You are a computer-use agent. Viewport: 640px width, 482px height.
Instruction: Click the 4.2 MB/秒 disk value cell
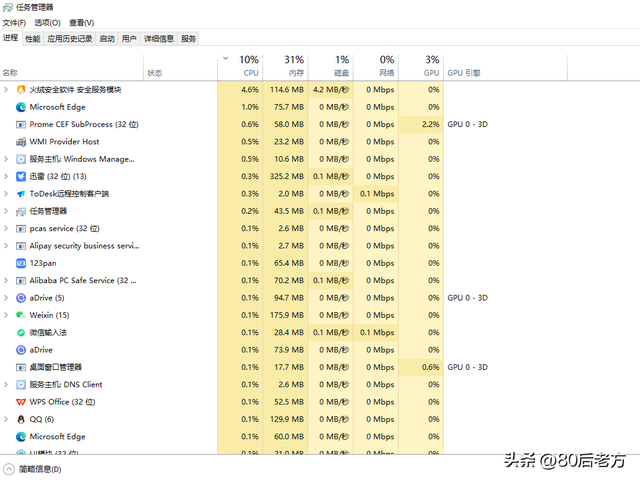331,90
